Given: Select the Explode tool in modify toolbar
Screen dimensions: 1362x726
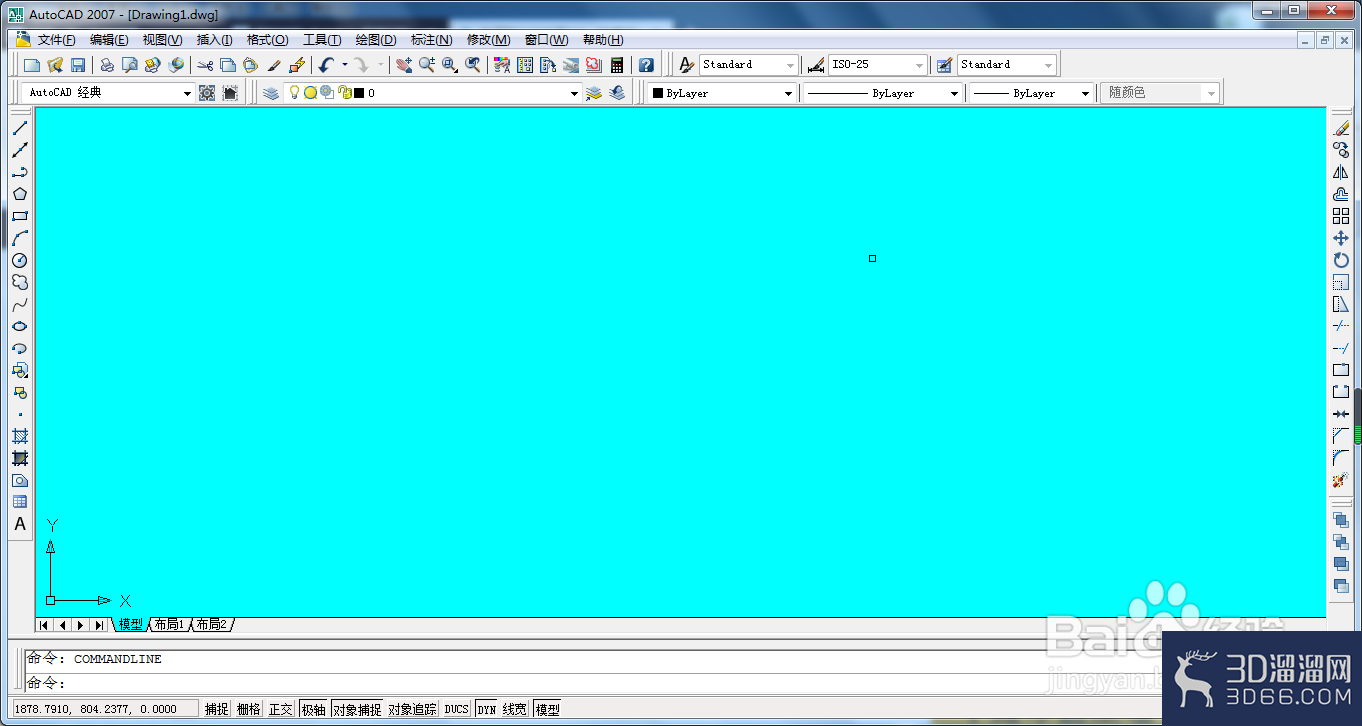Looking at the screenshot, I should (x=1341, y=480).
